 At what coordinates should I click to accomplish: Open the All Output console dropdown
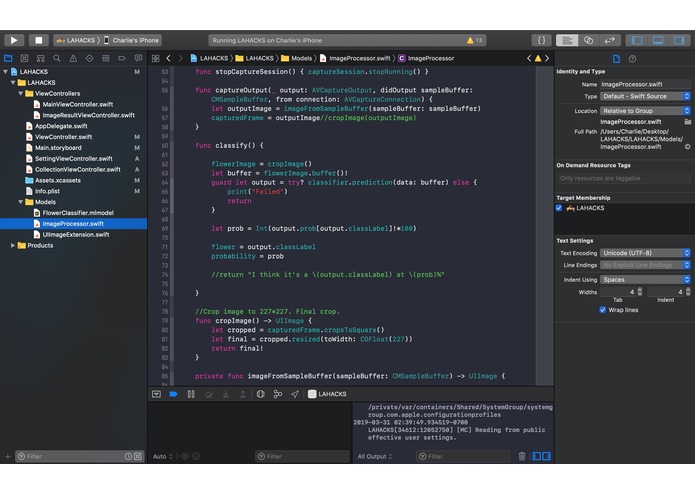(375, 456)
